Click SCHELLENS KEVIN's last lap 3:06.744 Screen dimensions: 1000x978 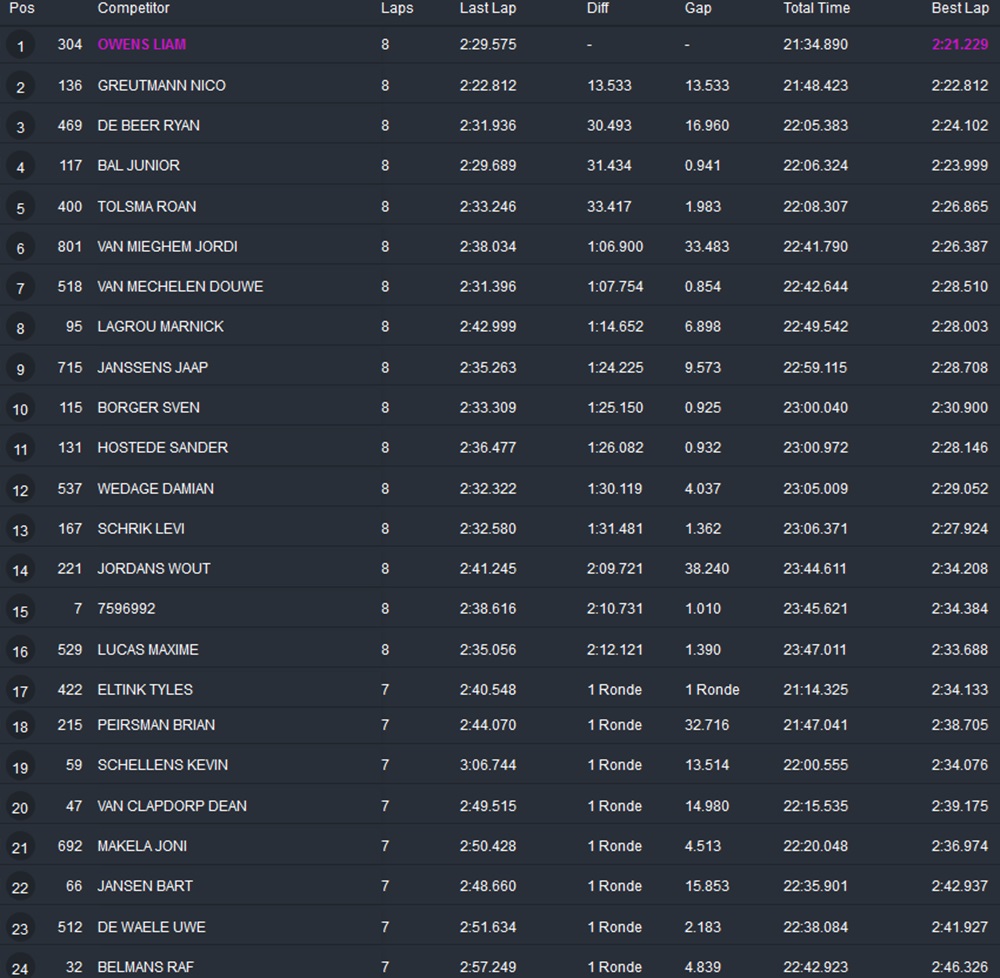488,765
